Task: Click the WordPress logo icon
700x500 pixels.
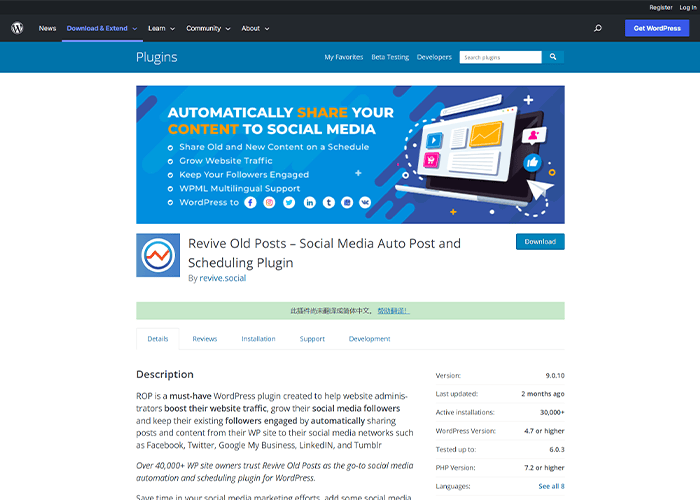Action: (x=17, y=28)
